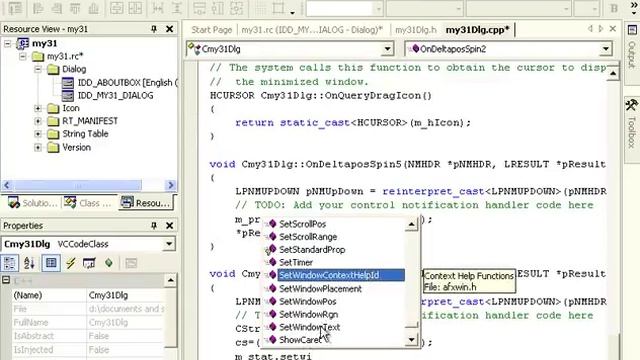This screenshot has height=360, width=640.
Task: Choose SetWindowPlacement from autocomplete list
Action: 320,289
